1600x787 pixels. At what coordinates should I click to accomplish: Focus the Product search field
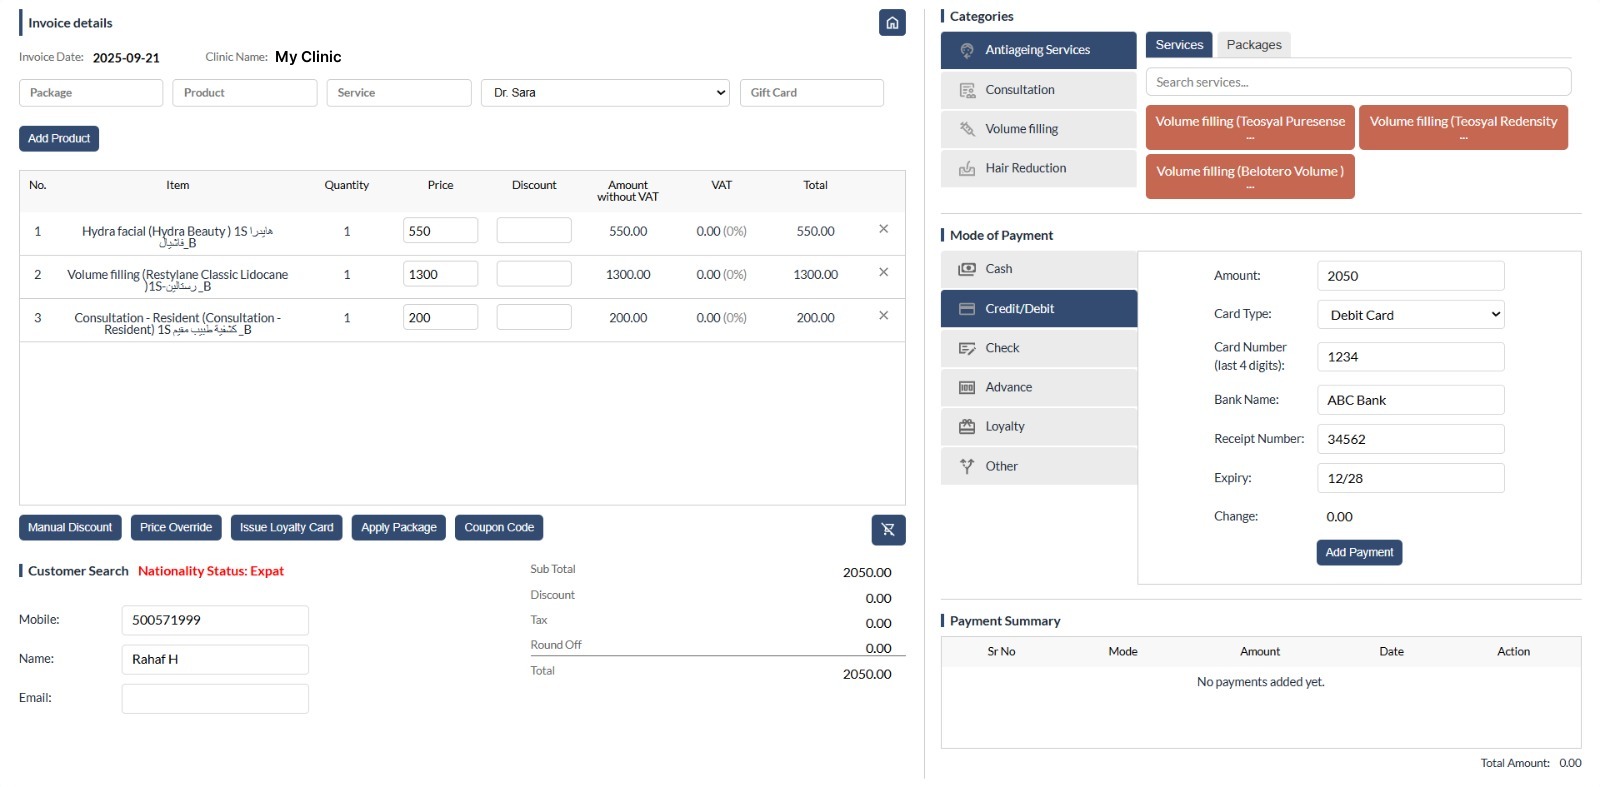245,93
